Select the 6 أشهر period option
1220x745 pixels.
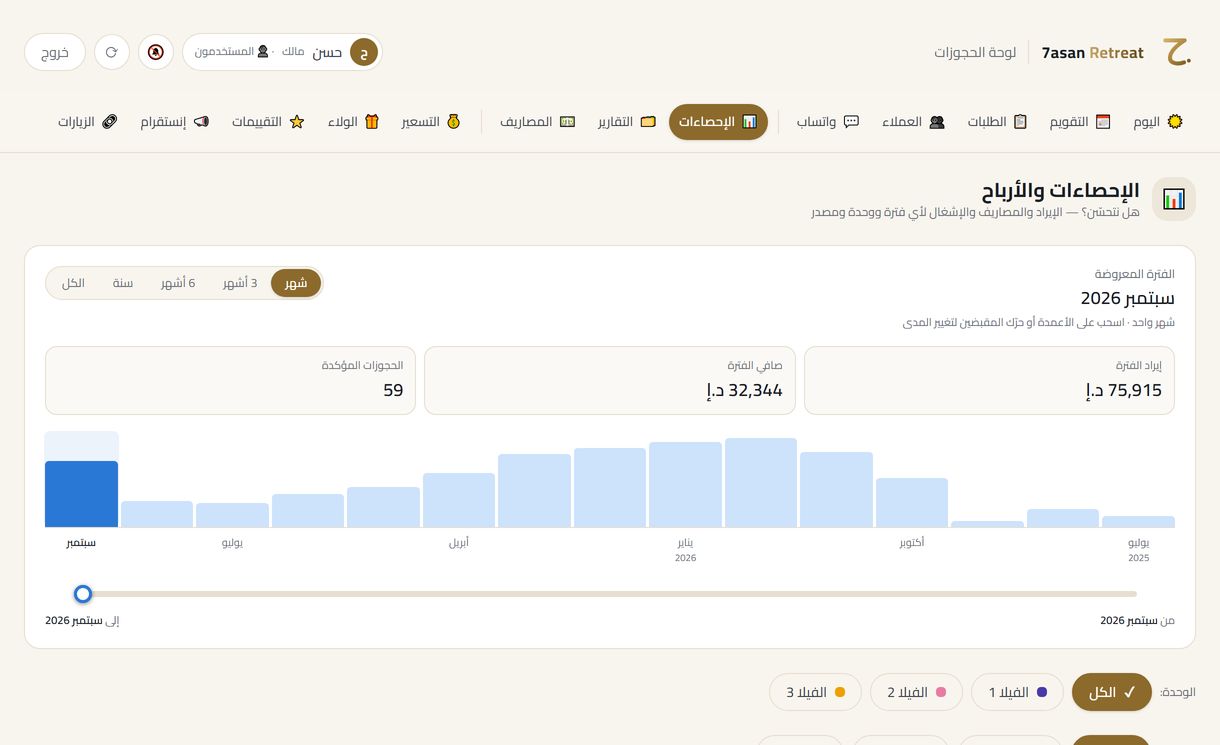pos(178,283)
